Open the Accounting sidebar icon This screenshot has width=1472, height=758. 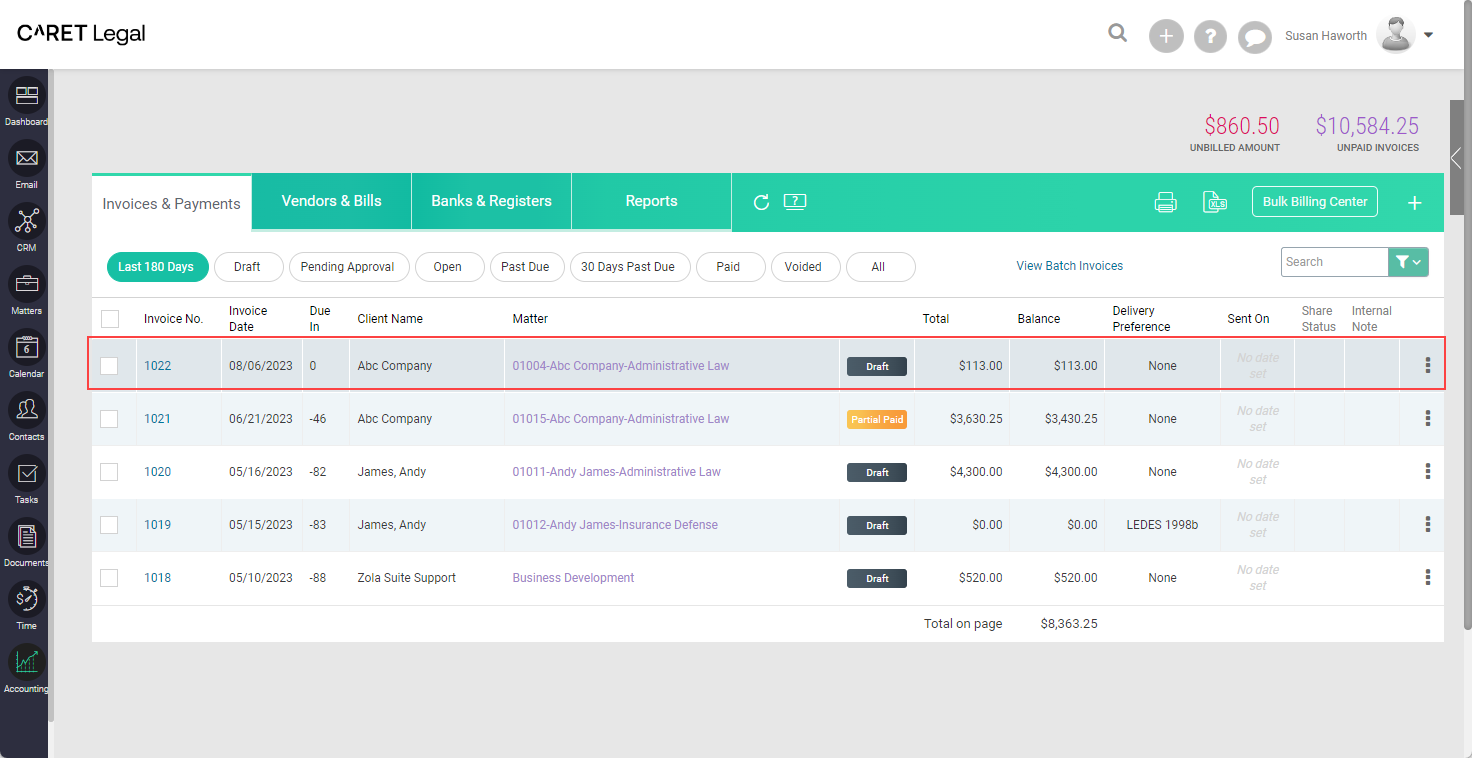click(27, 662)
